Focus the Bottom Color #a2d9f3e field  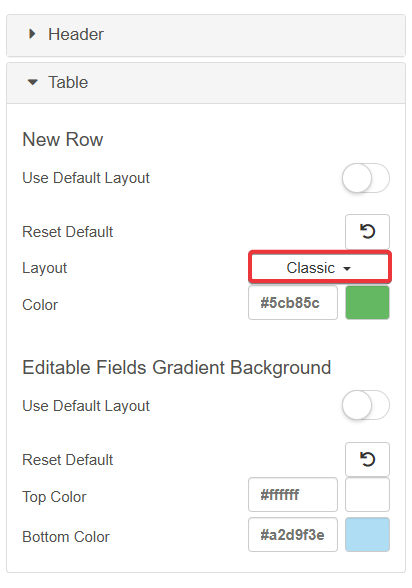(293, 535)
